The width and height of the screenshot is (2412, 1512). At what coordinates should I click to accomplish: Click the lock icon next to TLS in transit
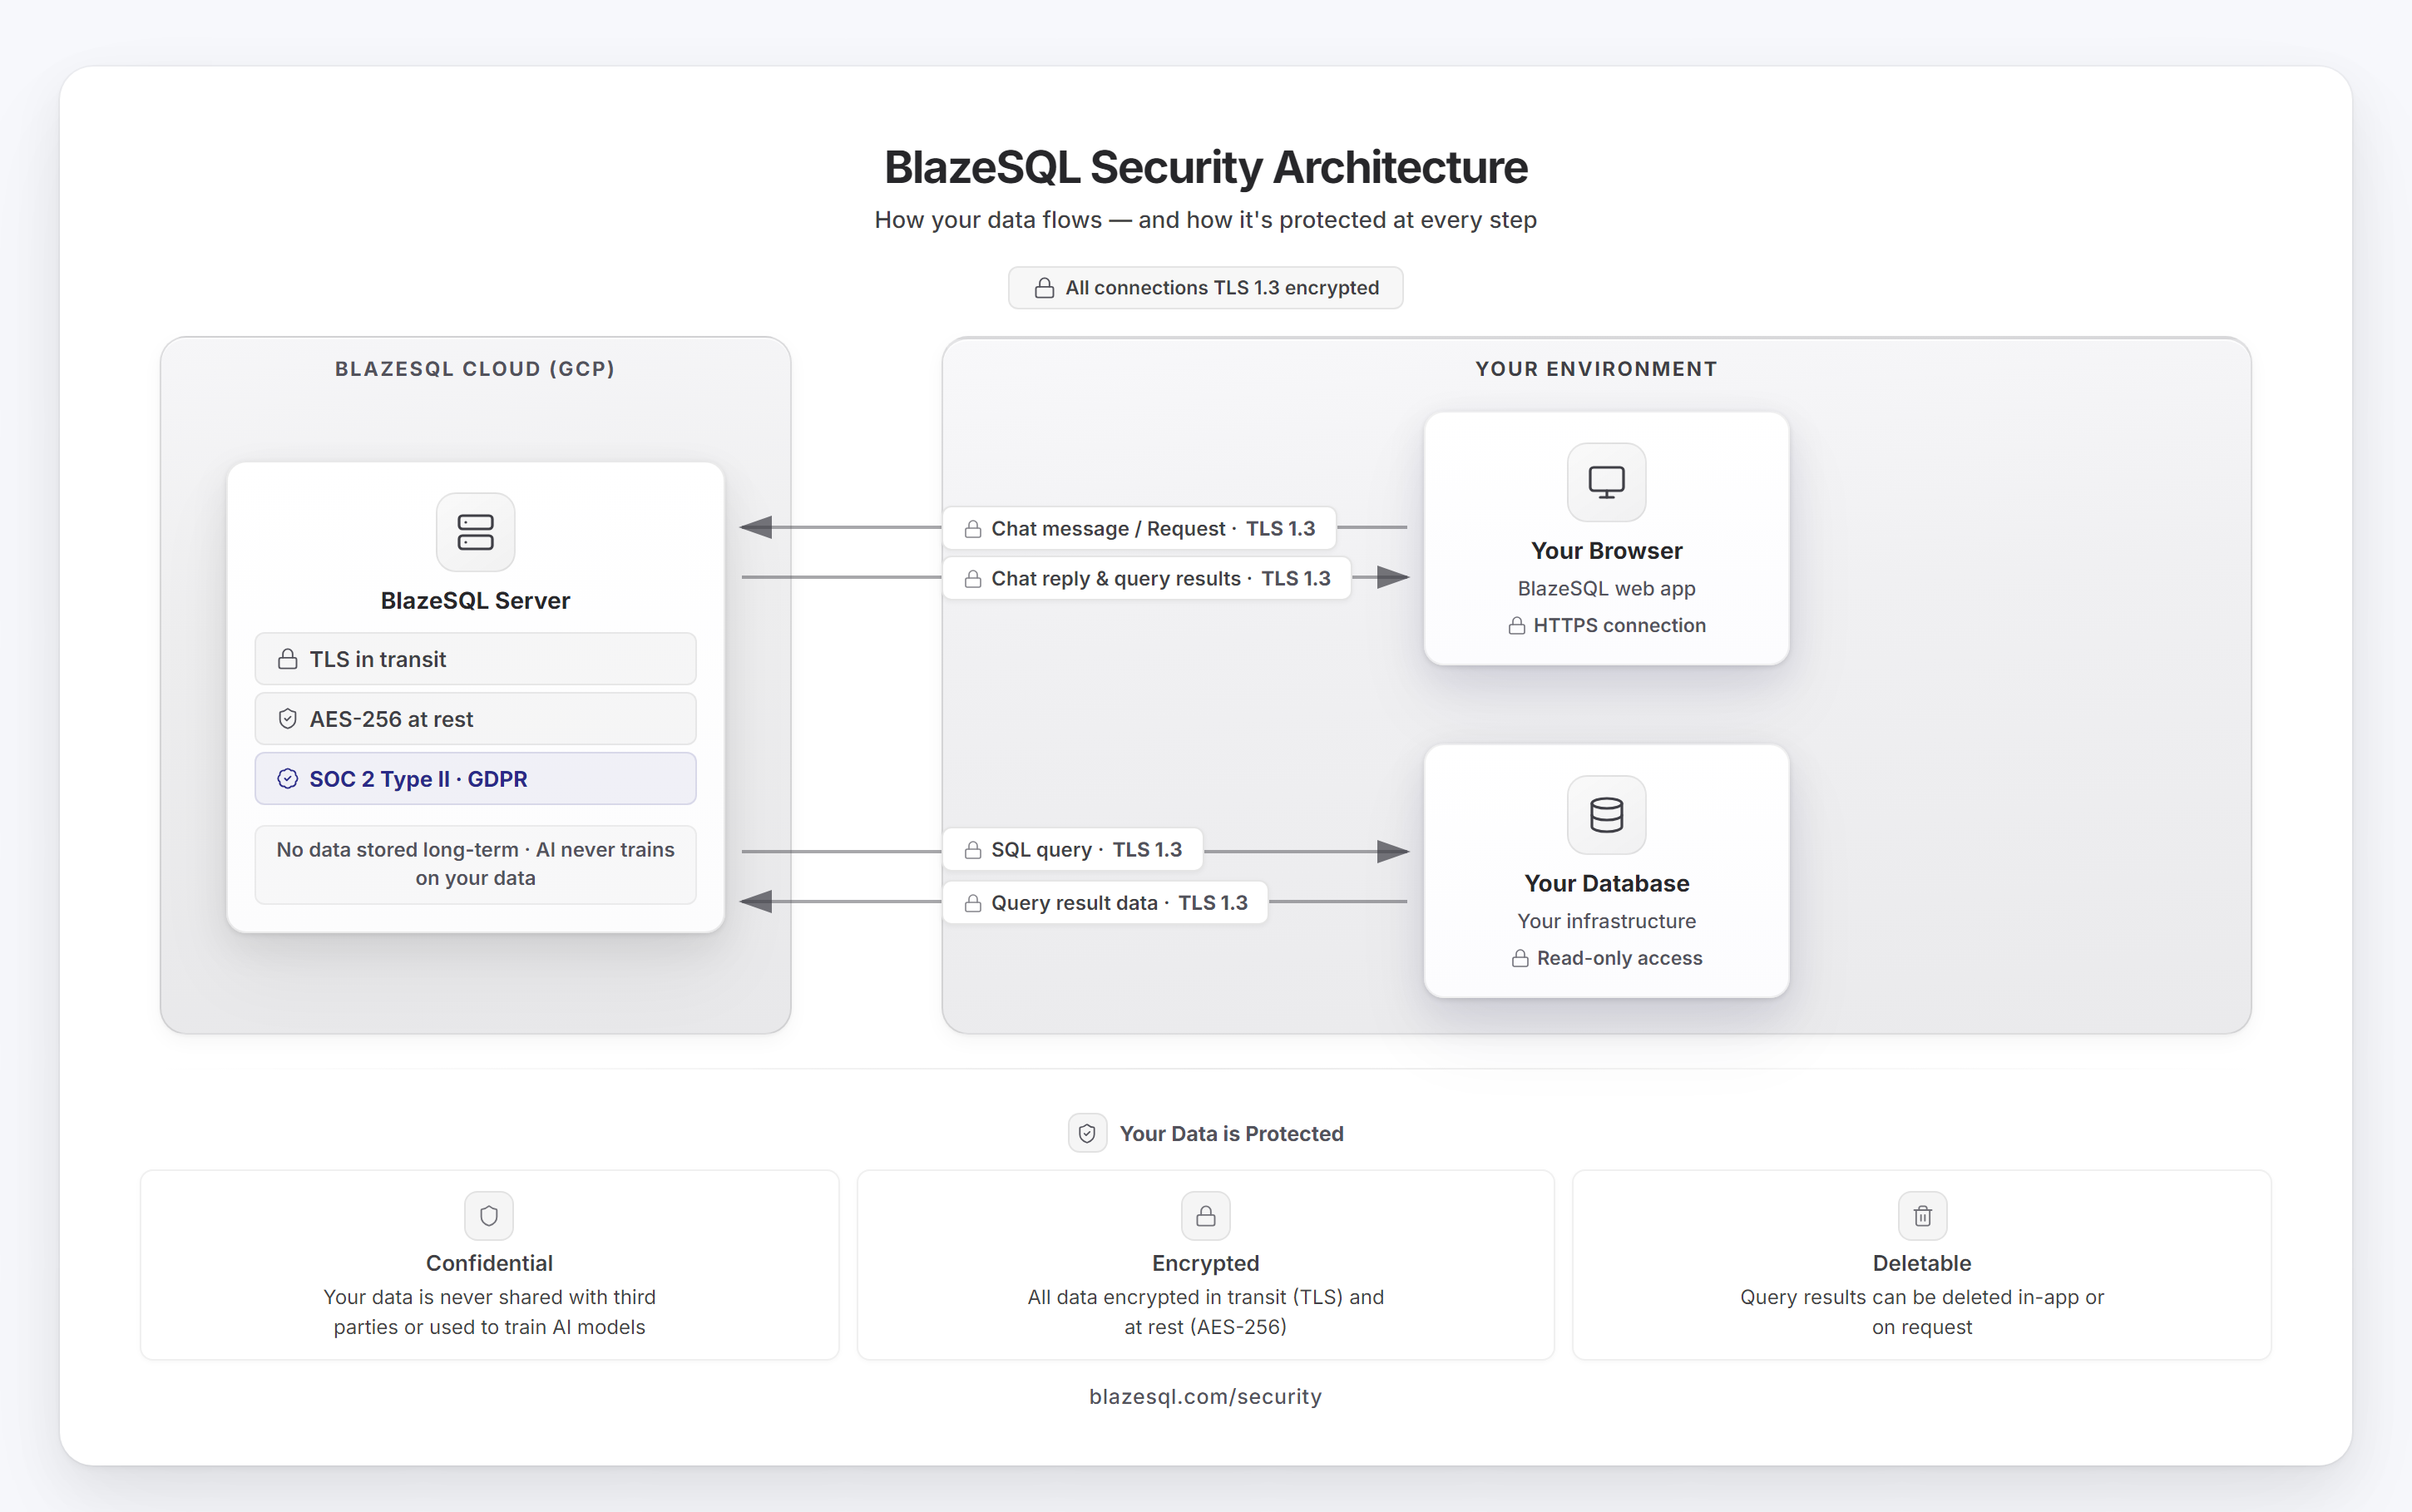click(288, 659)
